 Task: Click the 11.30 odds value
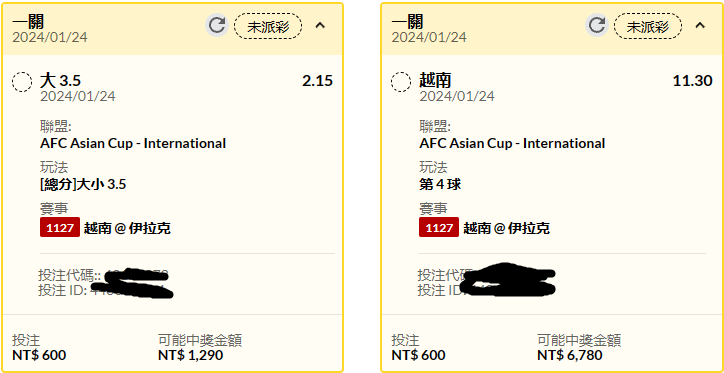click(693, 81)
